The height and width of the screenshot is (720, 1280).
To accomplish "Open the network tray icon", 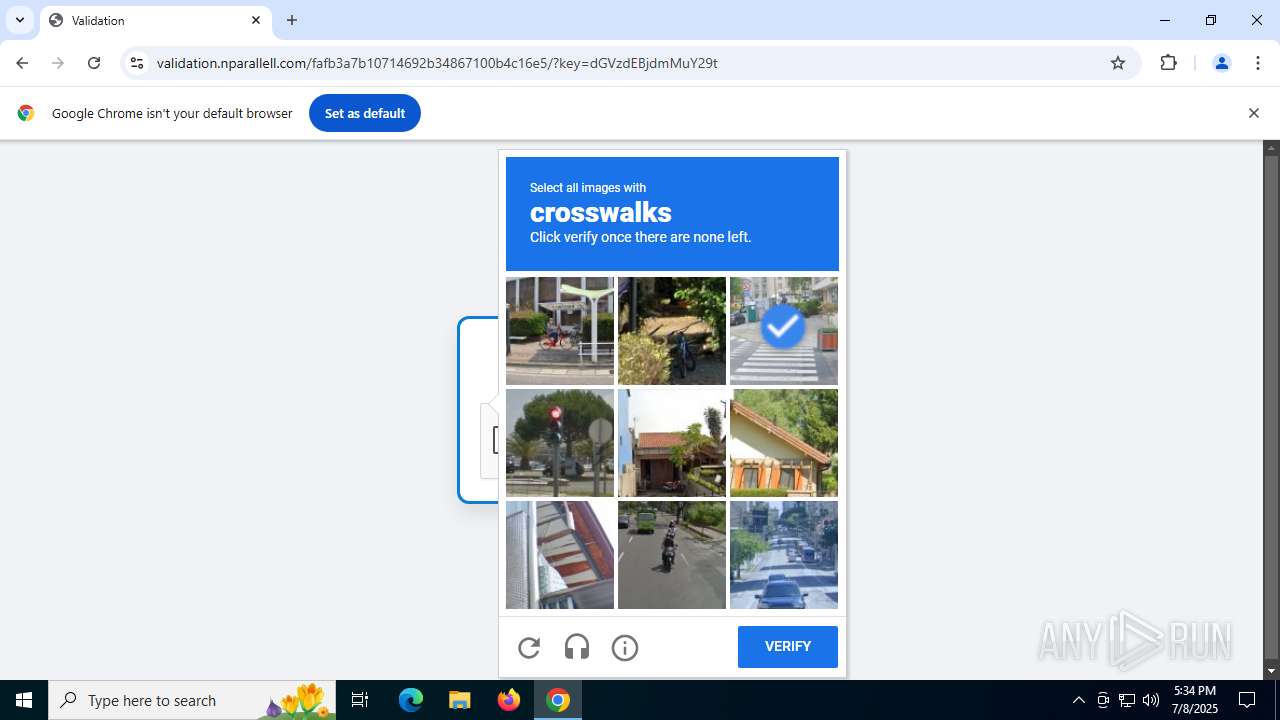I will [x=1127, y=700].
